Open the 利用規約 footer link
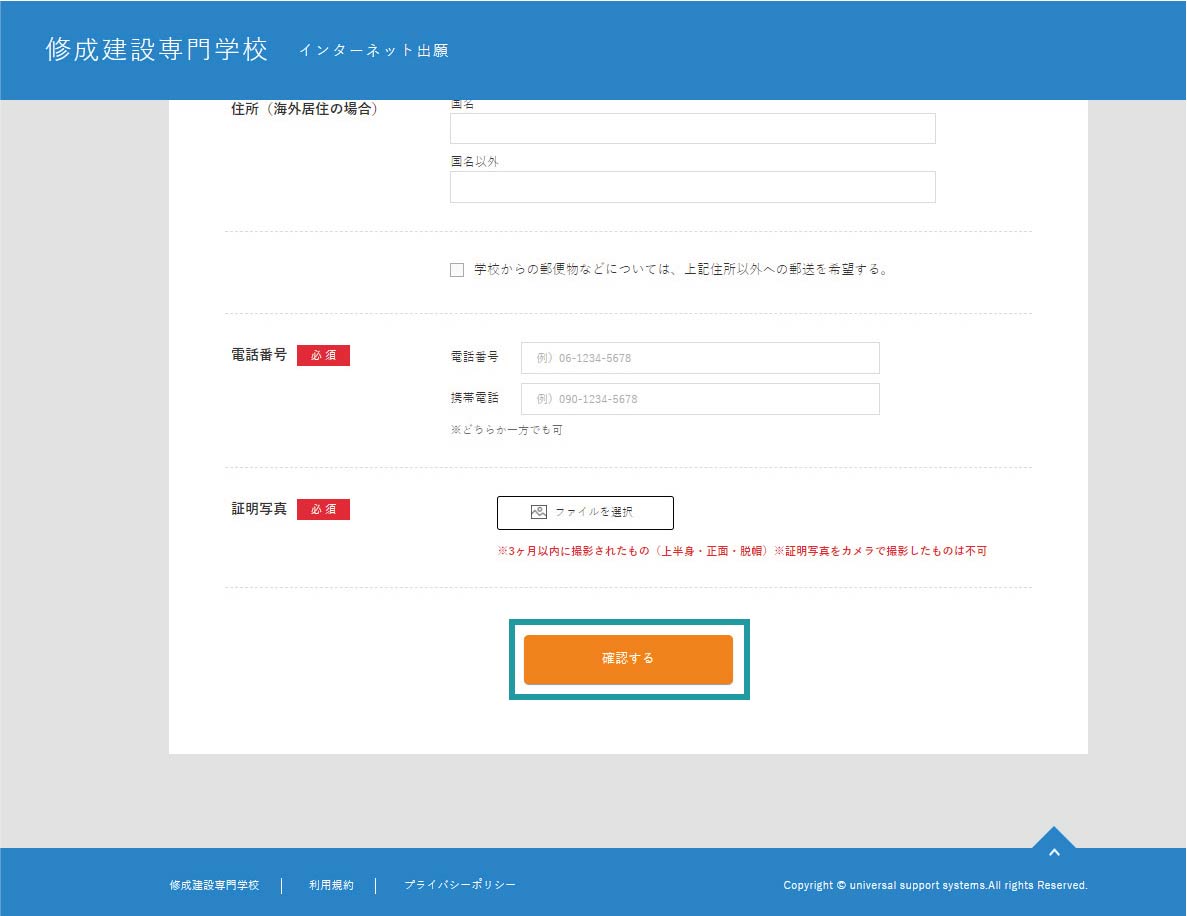The height and width of the screenshot is (916, 1187). 331,885
